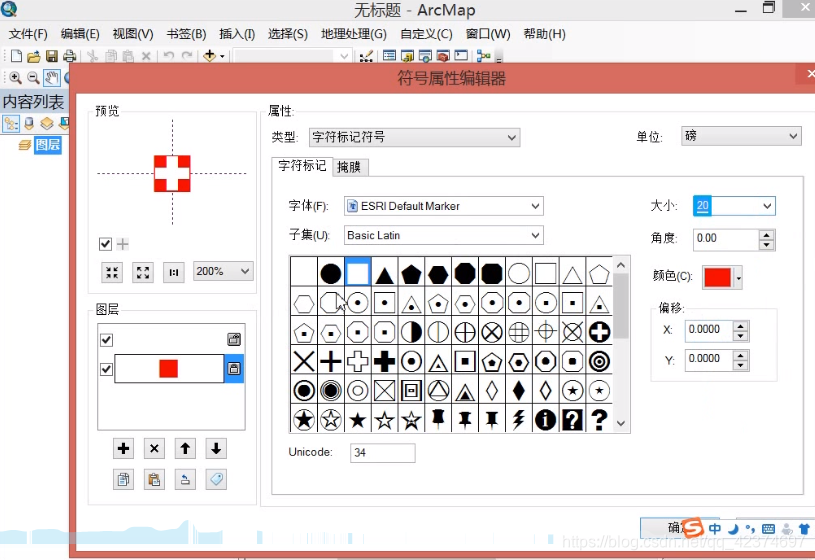
Task: Click the 1:1 preview scale button
Action: [x=174, y=272]
